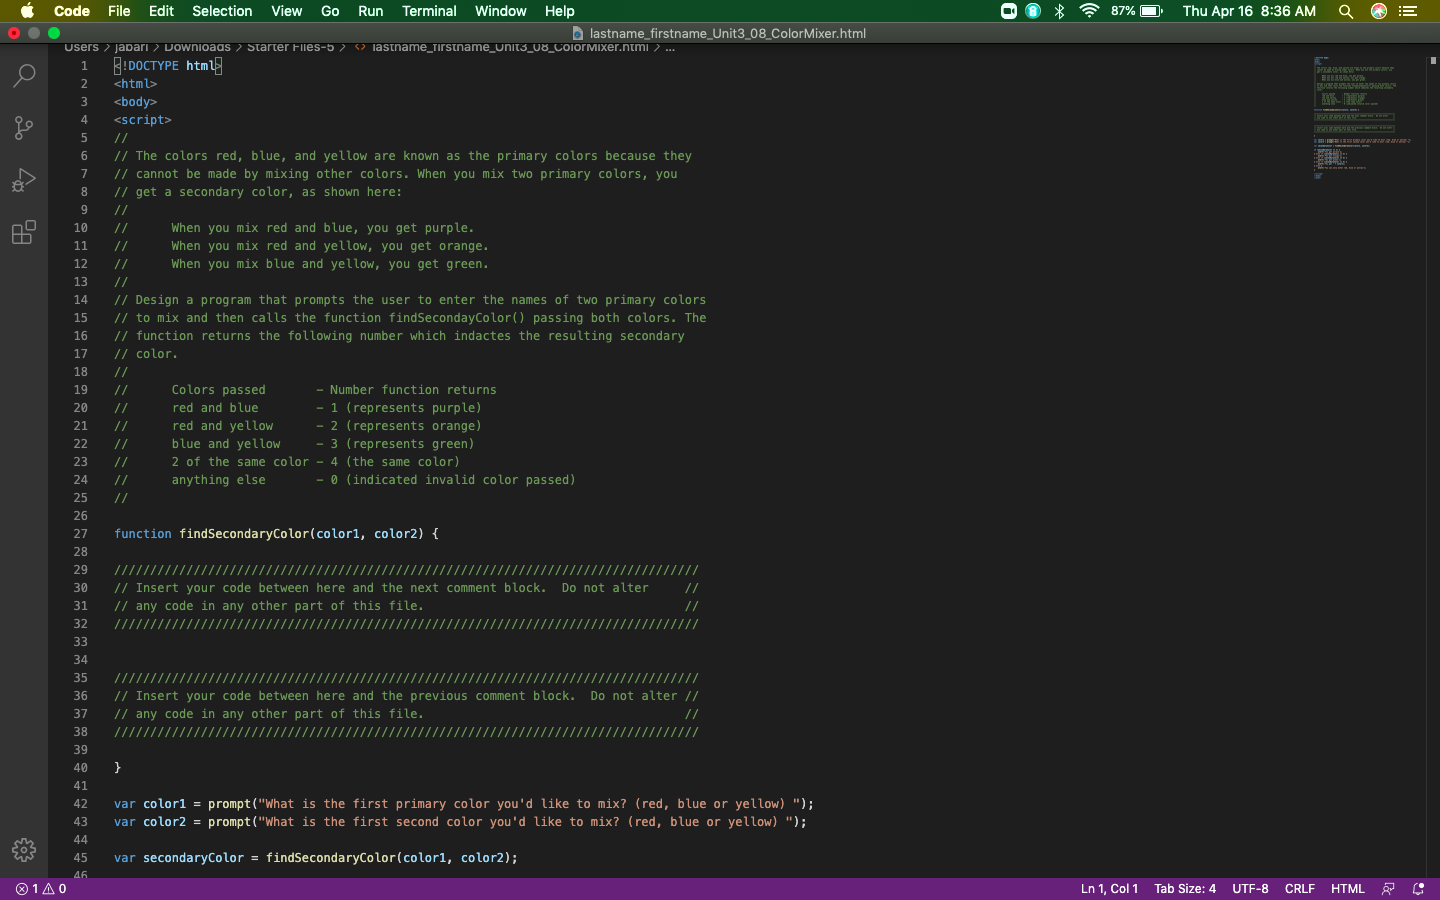
Task: Click the <html> tag on line 2
Action: (x=135, y=84)
